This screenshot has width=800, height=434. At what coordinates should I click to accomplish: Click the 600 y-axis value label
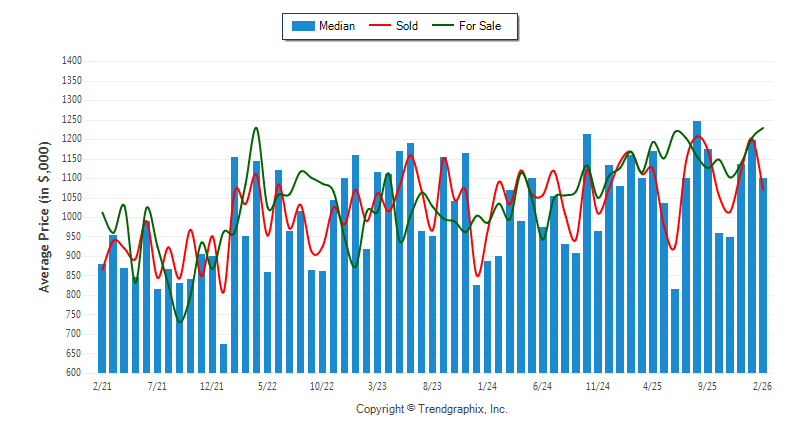[73, 373]
